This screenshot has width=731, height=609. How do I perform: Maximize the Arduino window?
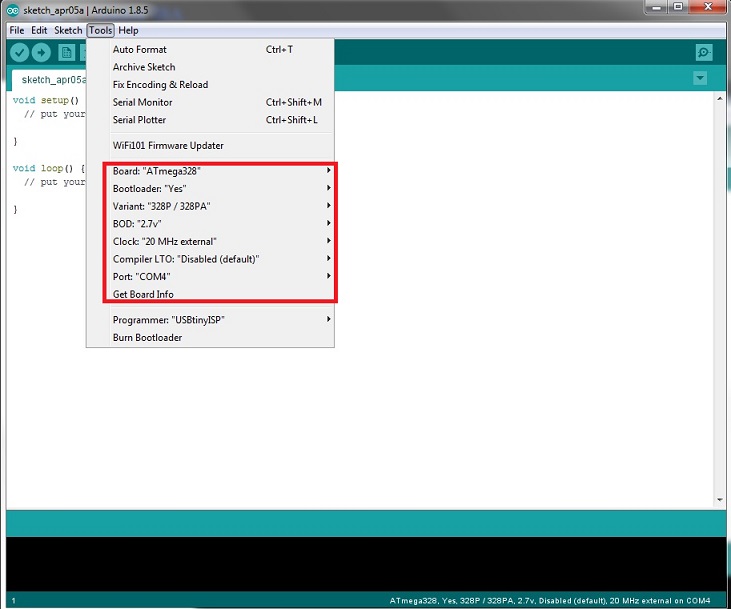coord(678,7)
